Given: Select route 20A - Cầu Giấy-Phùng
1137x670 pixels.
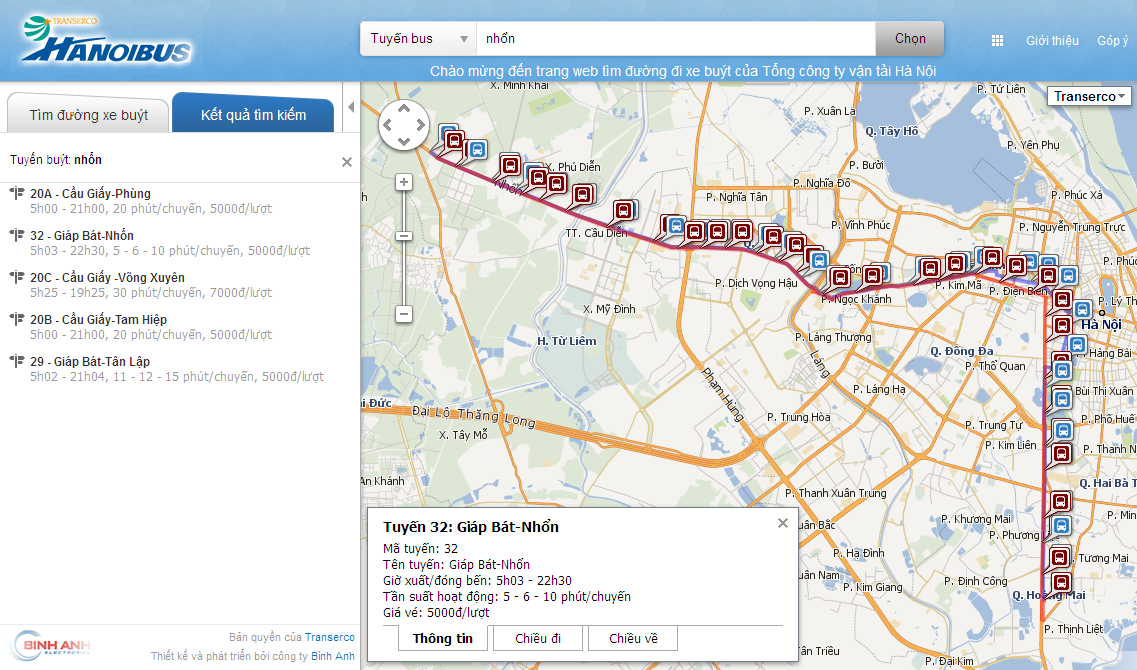Looking at the screenshot, I should click(x=91, y=194).
